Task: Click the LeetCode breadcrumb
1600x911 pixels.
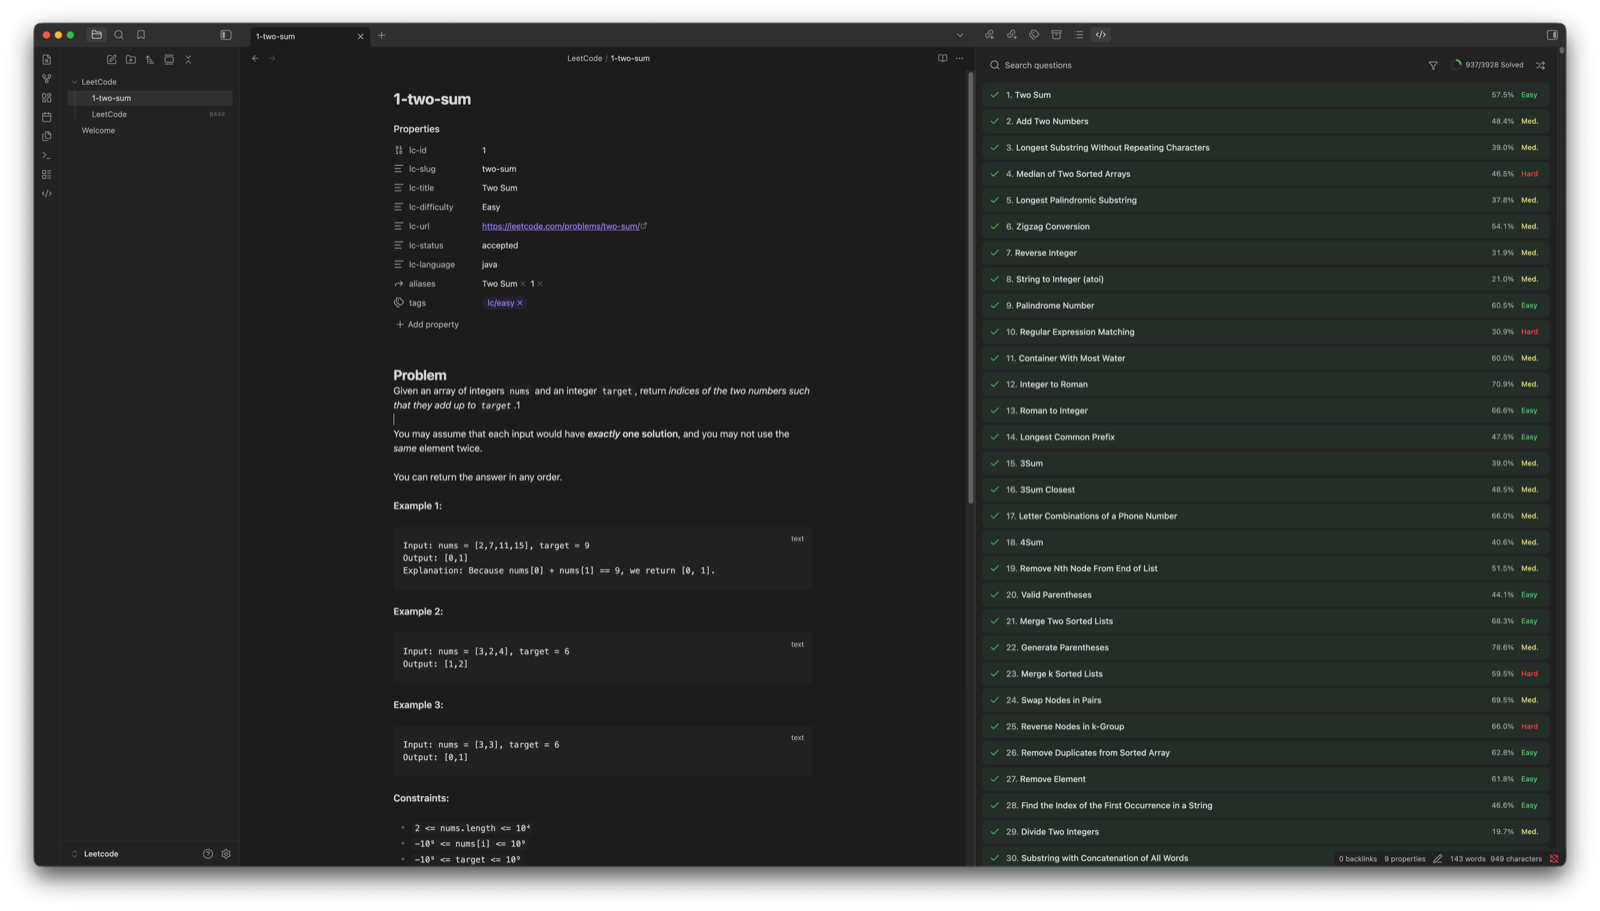Action: [x=584, y=58]
